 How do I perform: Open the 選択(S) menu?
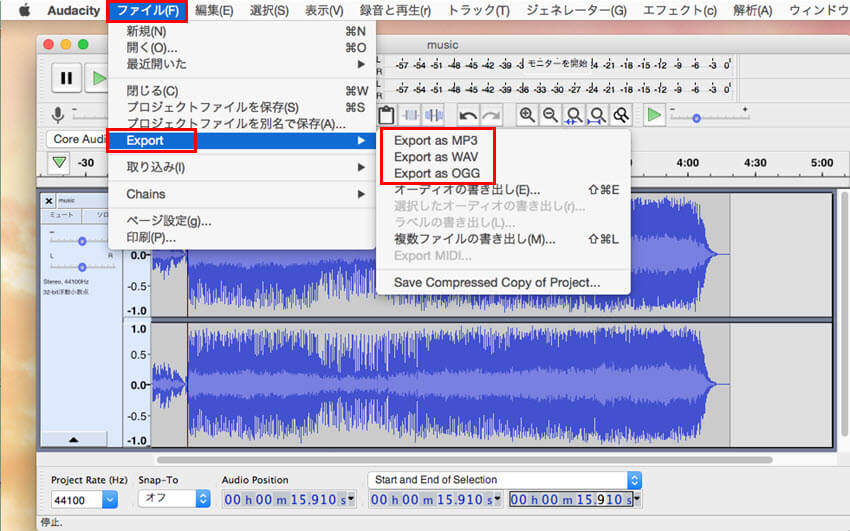(x=269, y=10)
